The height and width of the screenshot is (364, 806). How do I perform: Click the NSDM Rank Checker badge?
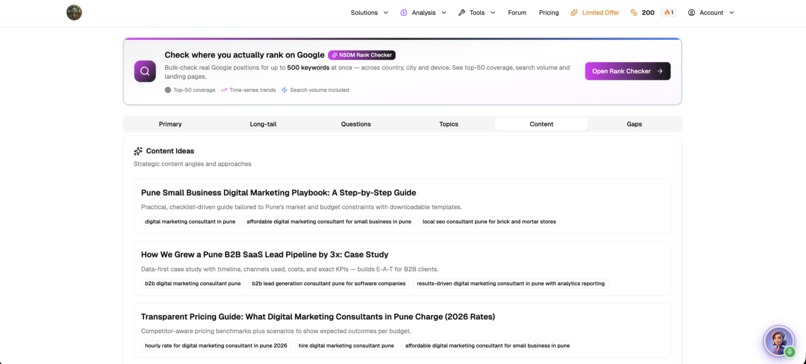(362, 55)
